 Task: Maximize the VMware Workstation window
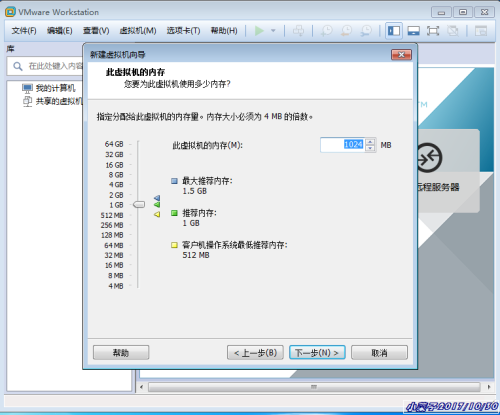point(463,12)
